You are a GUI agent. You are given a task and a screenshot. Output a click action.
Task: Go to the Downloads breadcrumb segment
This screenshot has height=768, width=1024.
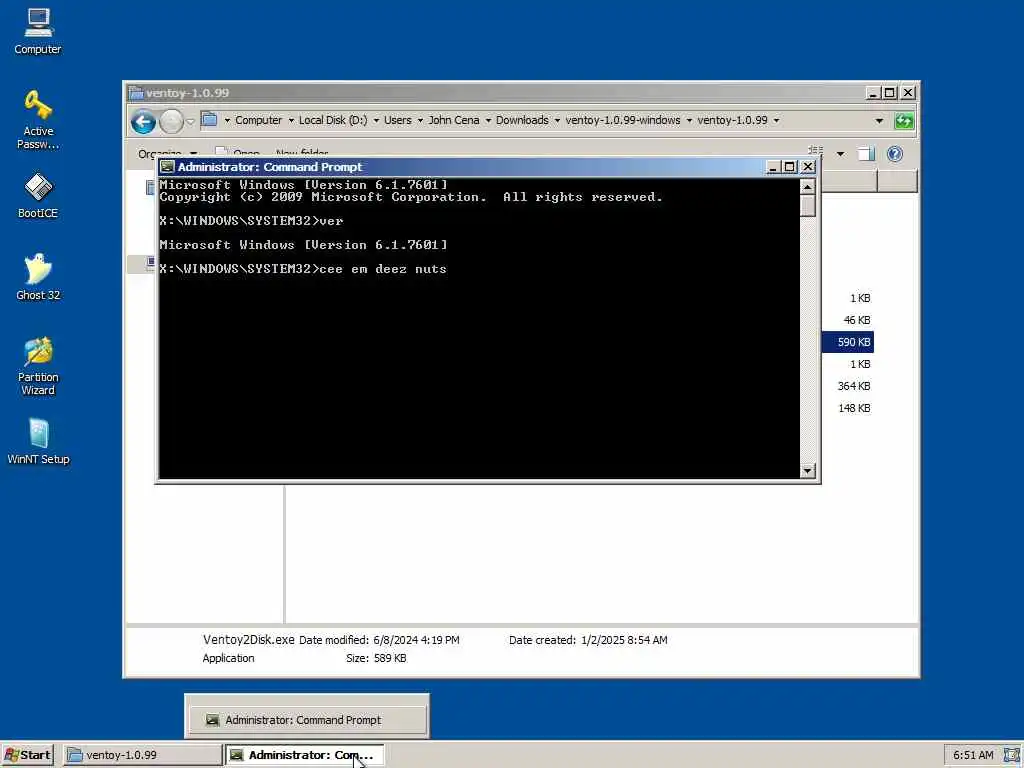click(522, 120)
